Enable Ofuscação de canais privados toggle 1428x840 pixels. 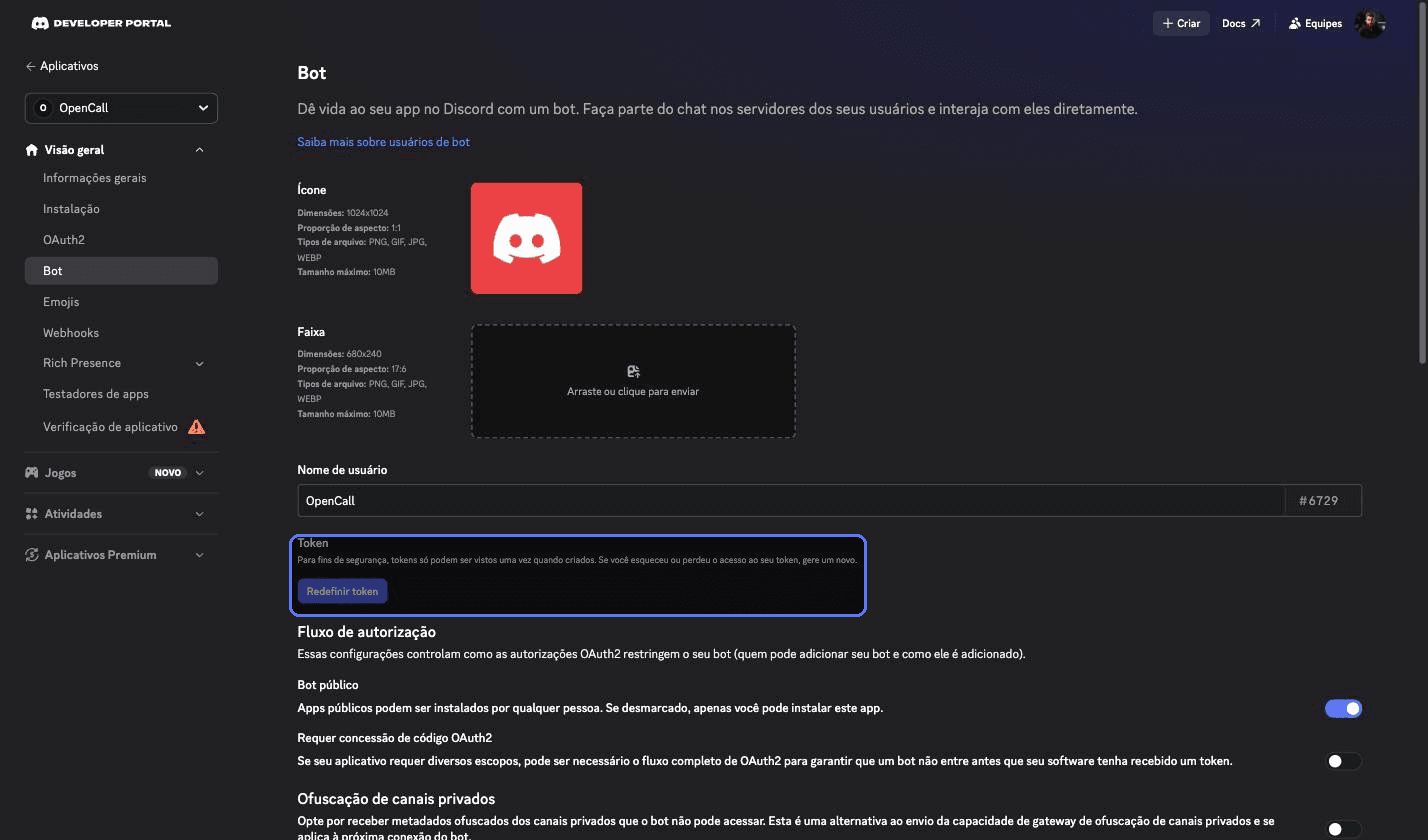pos(1343,829)
